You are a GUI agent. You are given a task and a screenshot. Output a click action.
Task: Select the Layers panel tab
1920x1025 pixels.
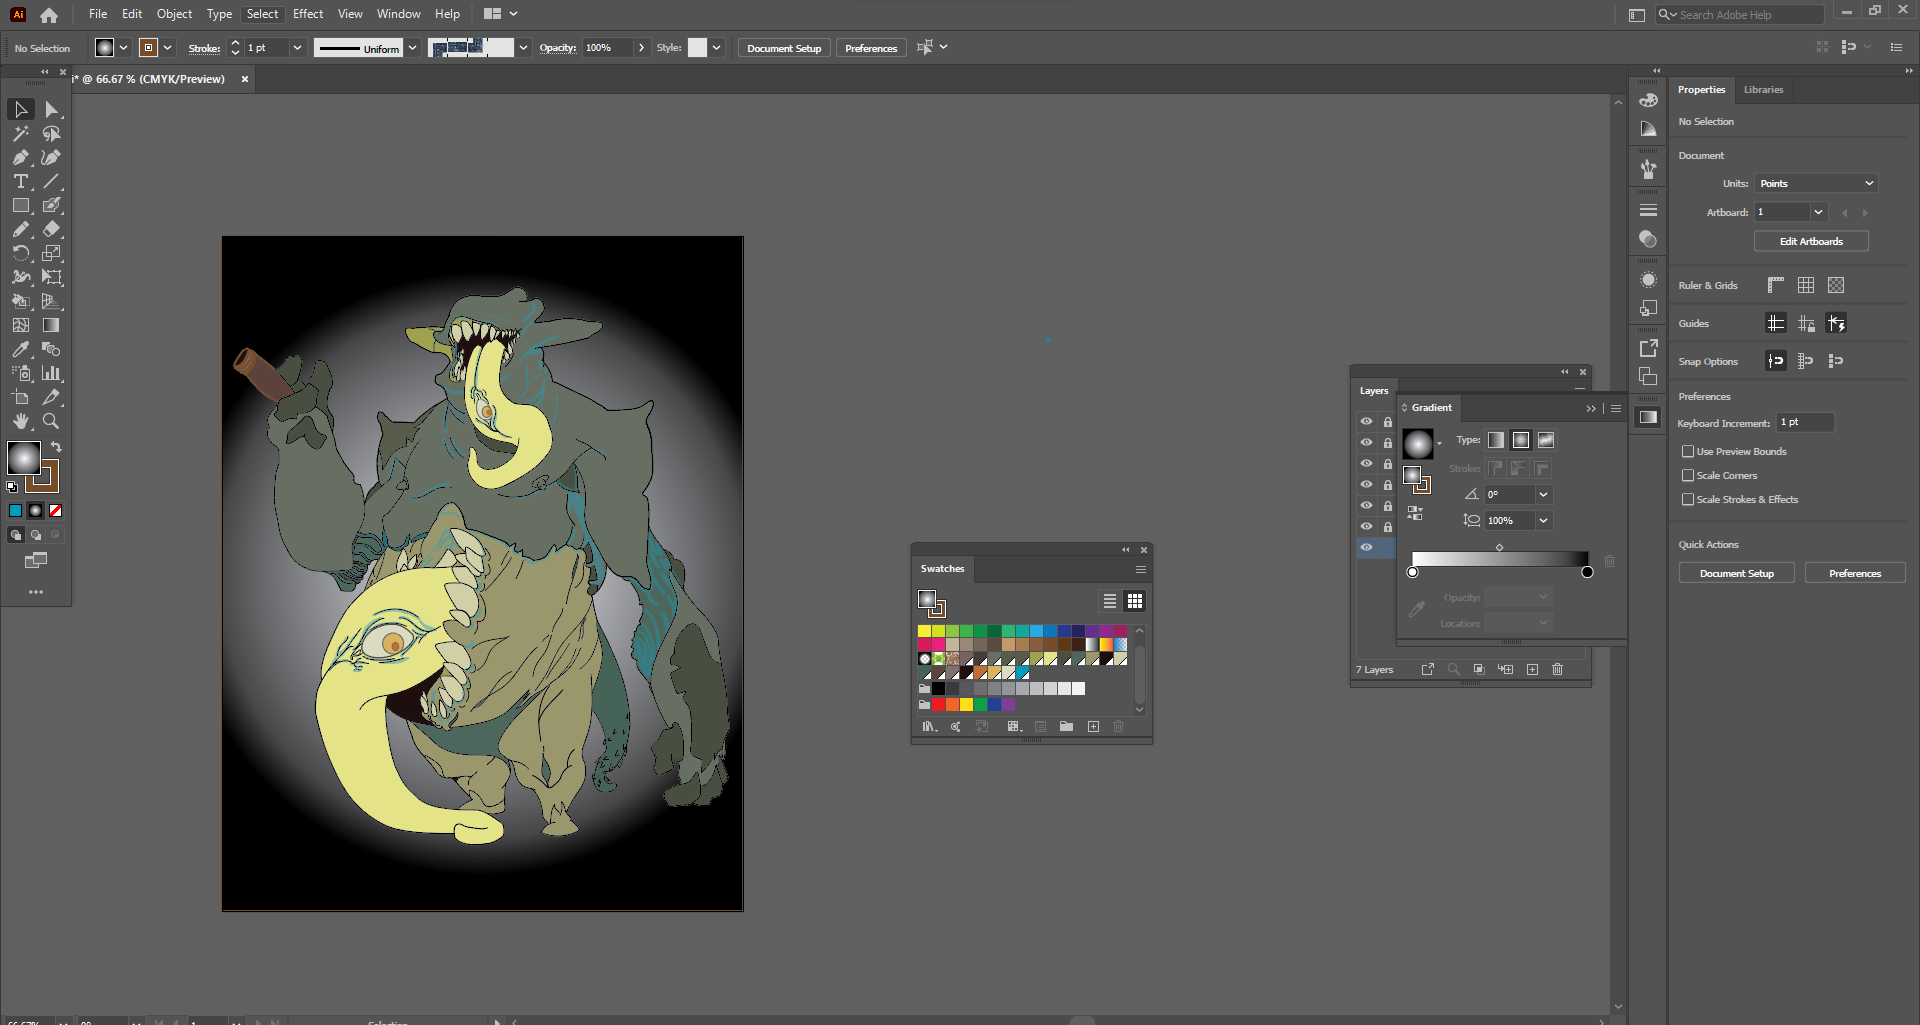(1374, 391)
